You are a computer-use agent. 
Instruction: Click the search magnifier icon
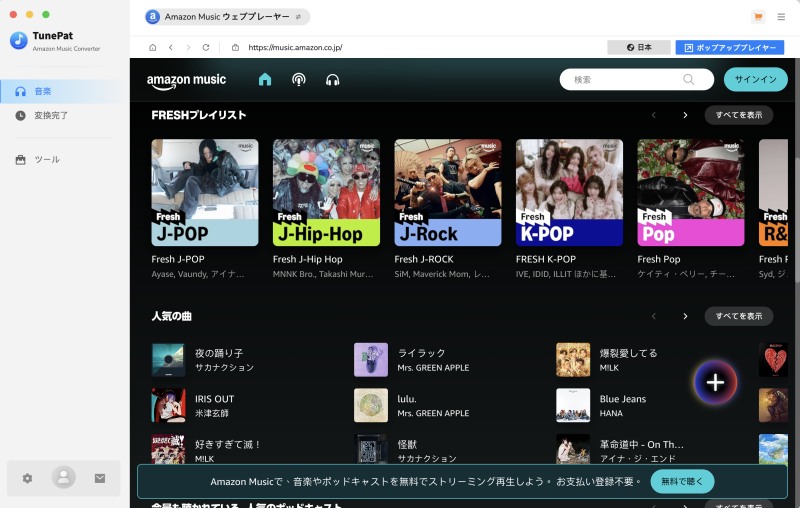(x=689, y=80)
